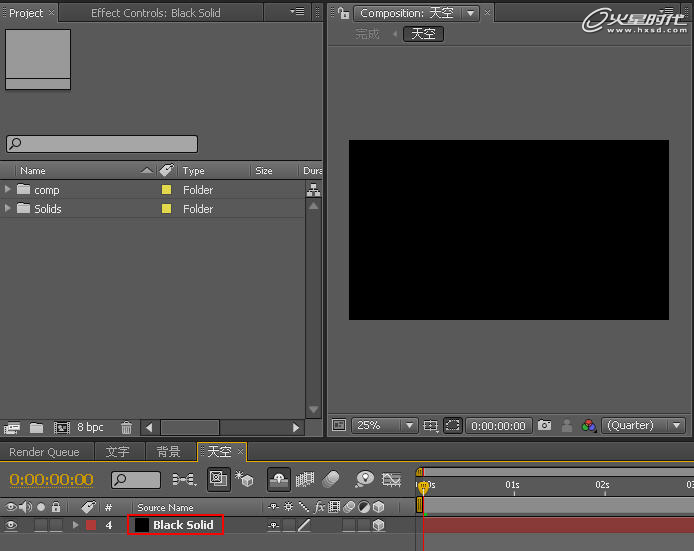The height and width of the screenshot is (551, 694).
Task: Click the orange timeline timecode 0:00:00:00
Action: pos(51,479)
